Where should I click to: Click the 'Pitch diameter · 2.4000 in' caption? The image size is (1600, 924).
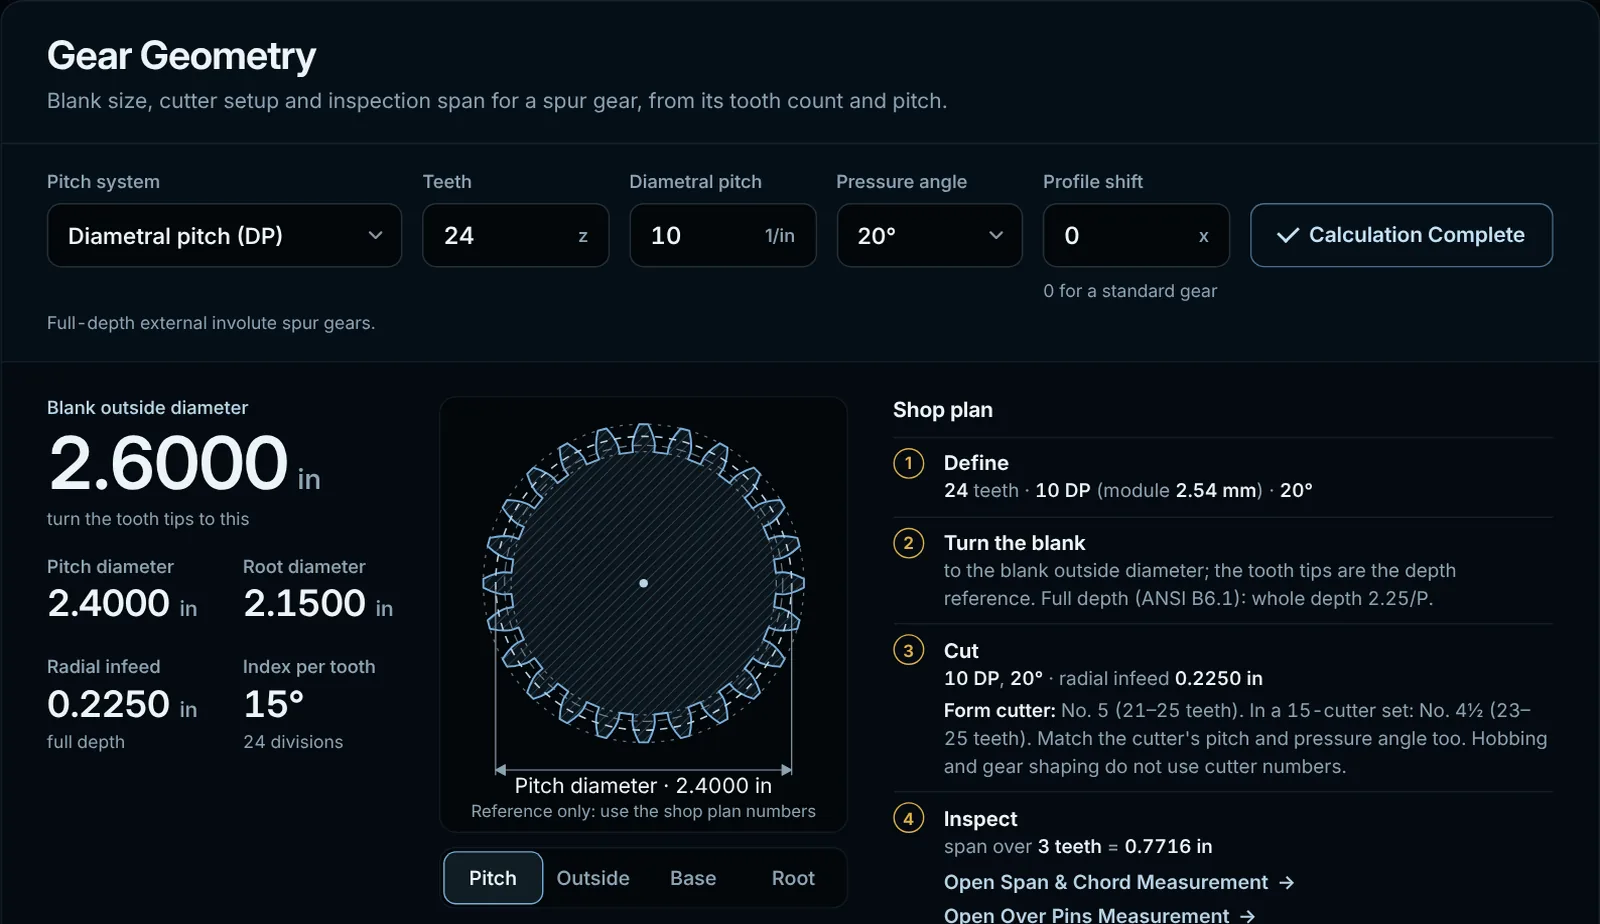click(x=643, y=786)
